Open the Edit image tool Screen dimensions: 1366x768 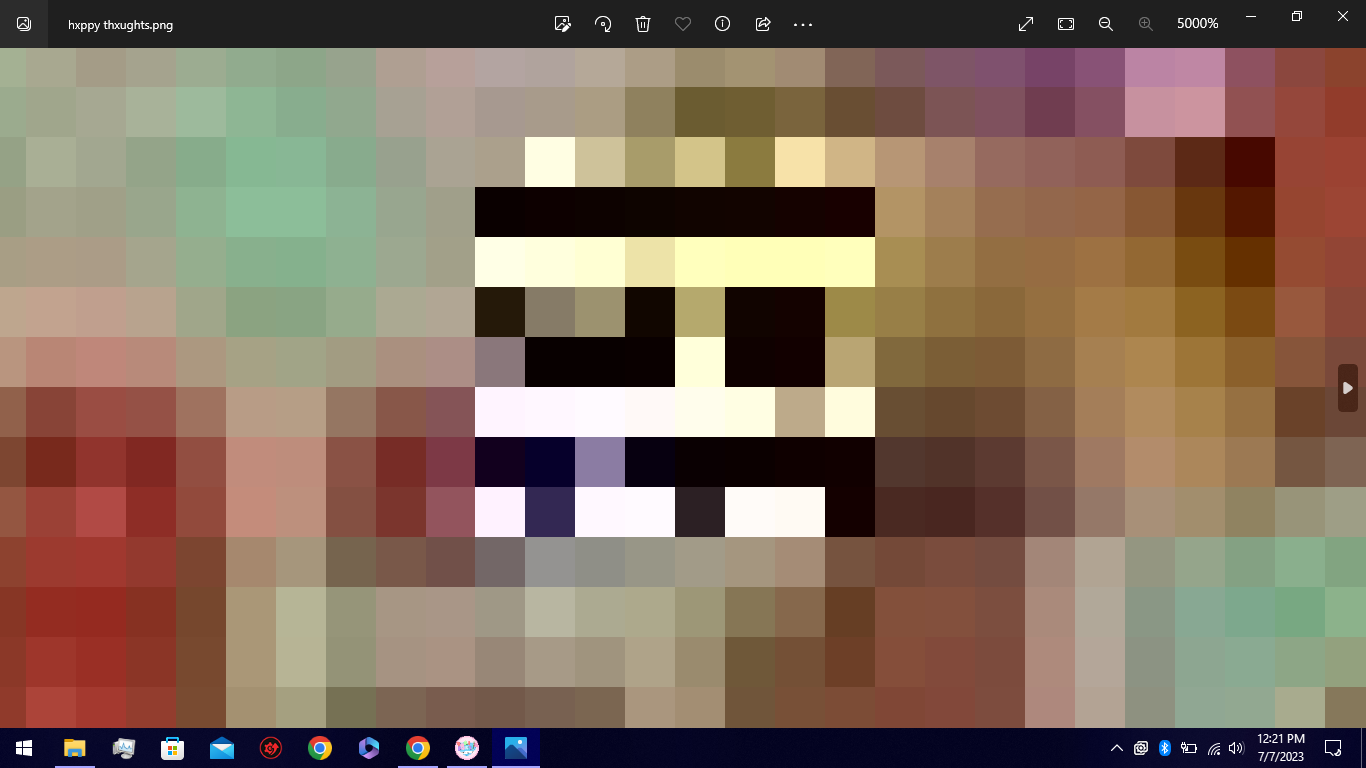pyautogui.click(x=563, y=24)
